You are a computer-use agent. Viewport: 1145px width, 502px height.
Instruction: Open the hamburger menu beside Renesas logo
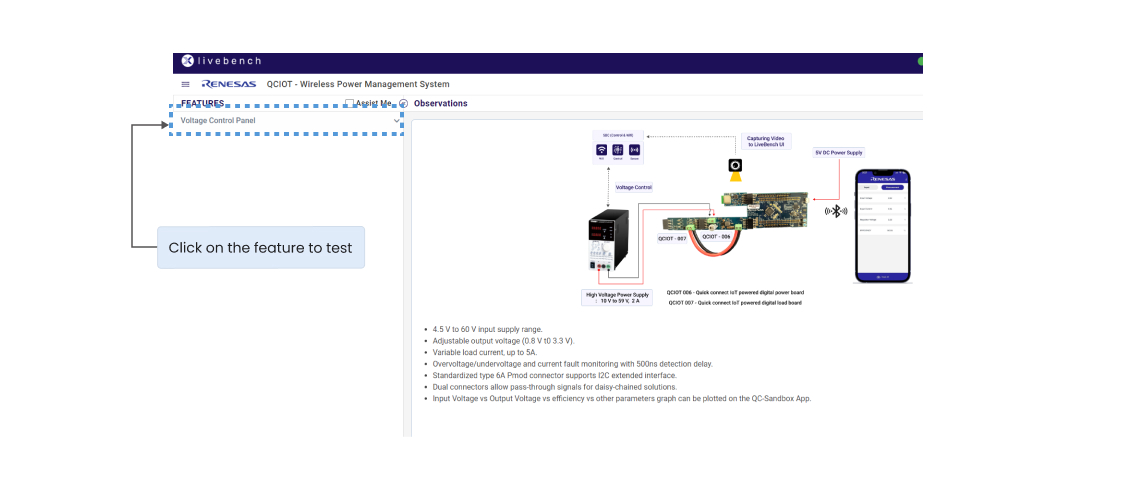[185, 85]
